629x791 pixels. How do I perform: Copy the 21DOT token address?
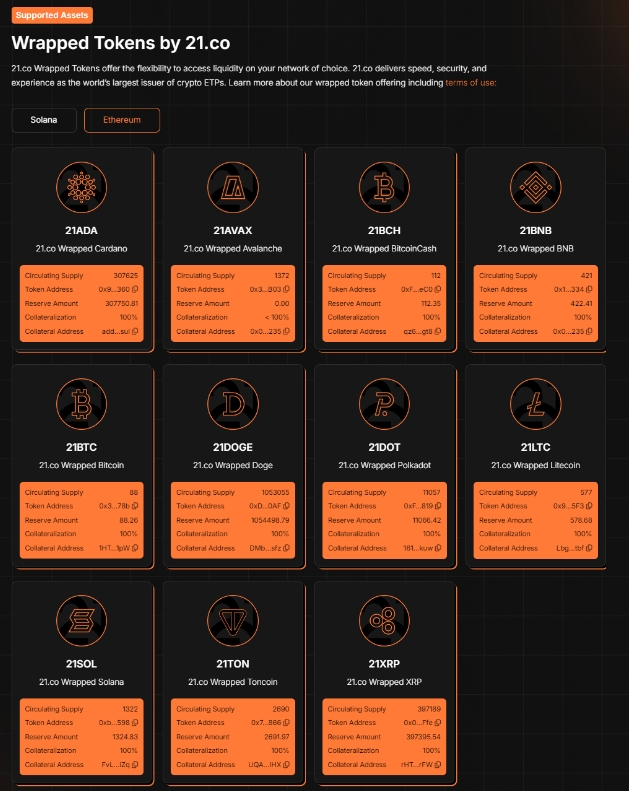click(x=438, y=506)
